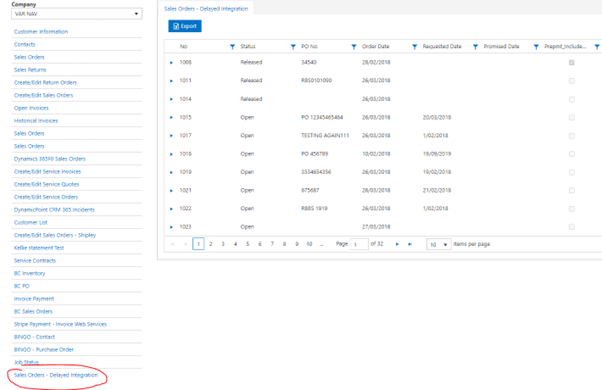Open Customer List link

click(x=31, y=223)
